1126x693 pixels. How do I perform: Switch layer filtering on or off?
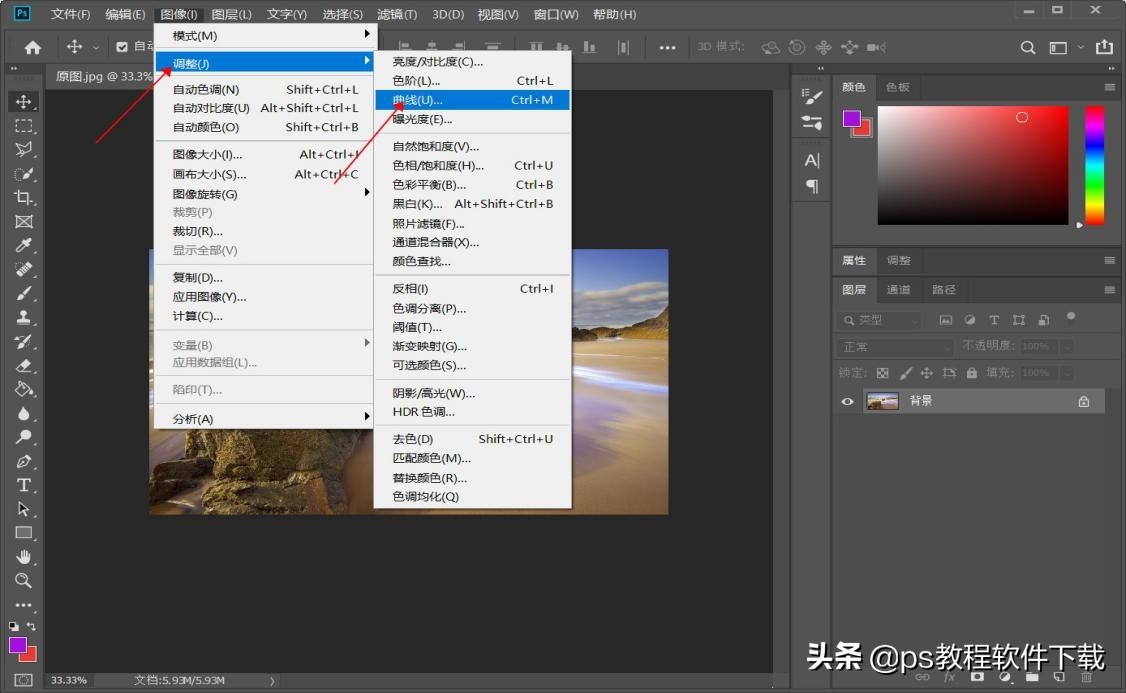pos(1071,317)
